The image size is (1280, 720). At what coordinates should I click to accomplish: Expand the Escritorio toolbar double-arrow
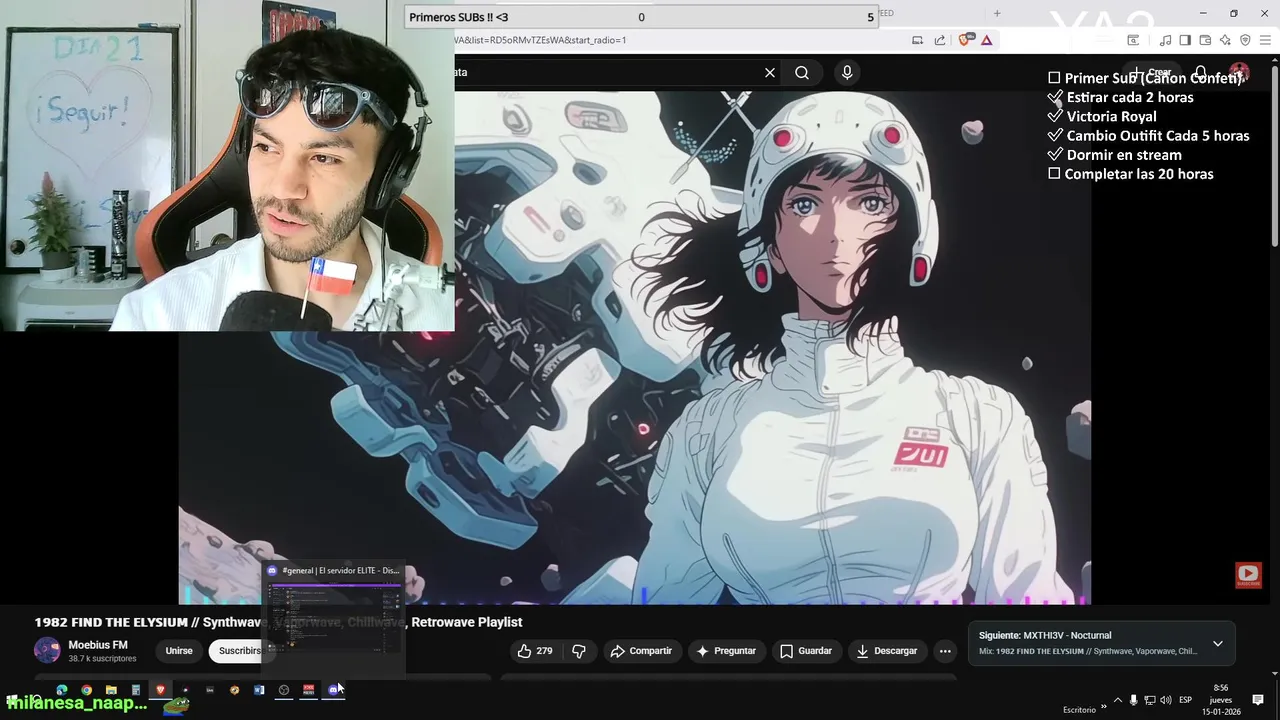[x=1104, y=707]
